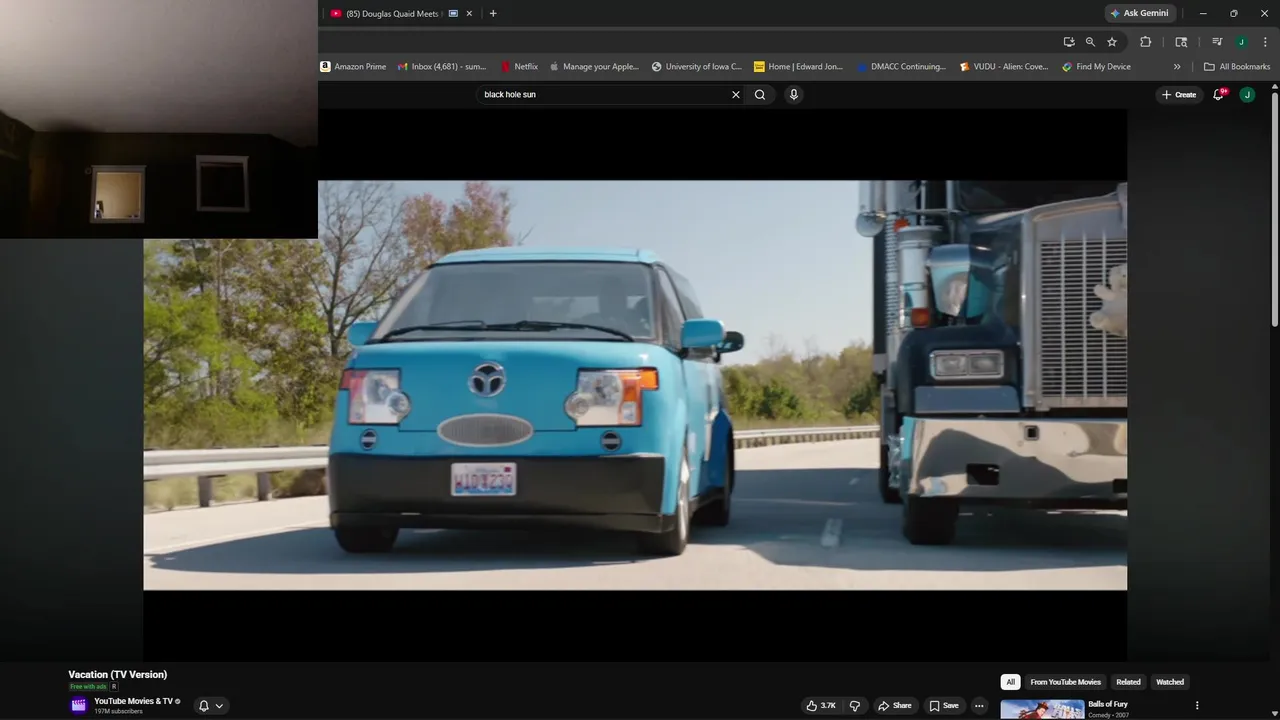Image resolution: width=1280 pixels, height=720 pixels.
Task: Click the scrollbar down arrow
Action: click(x=1275, y=713)
